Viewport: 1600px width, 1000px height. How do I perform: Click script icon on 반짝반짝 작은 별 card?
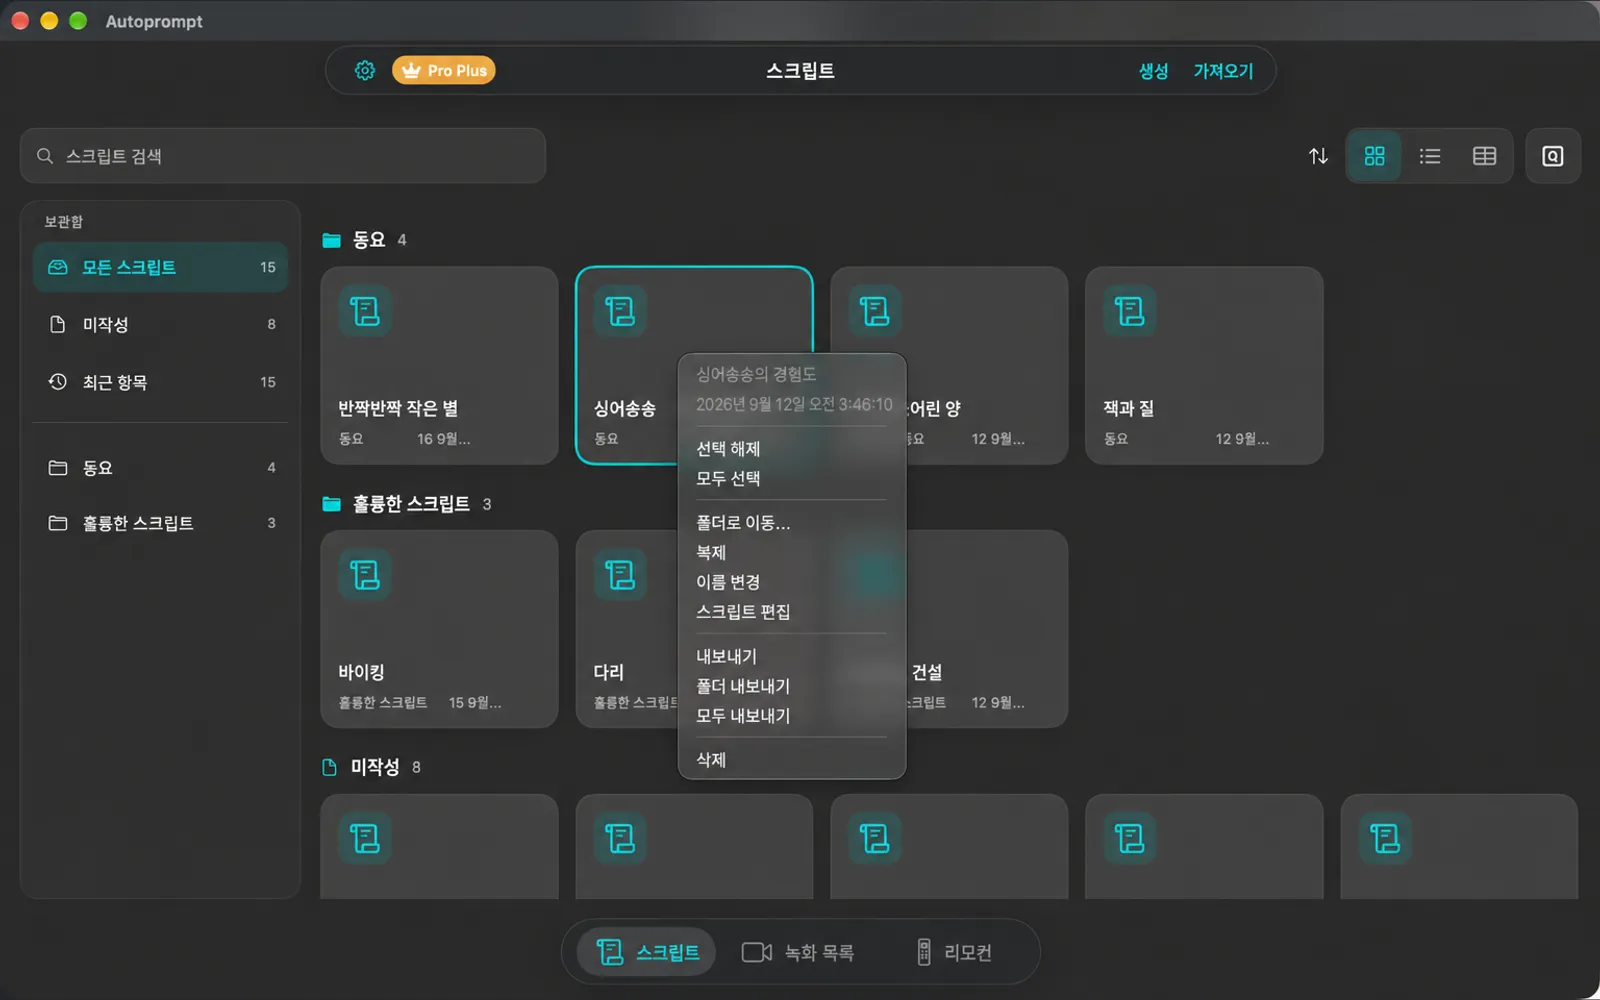tap(365, 311)
